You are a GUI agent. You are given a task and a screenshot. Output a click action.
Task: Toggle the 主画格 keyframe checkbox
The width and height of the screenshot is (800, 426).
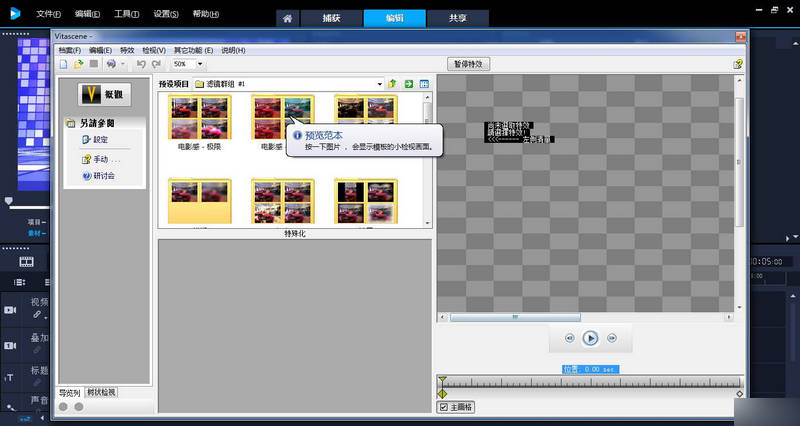pos(444,407)
